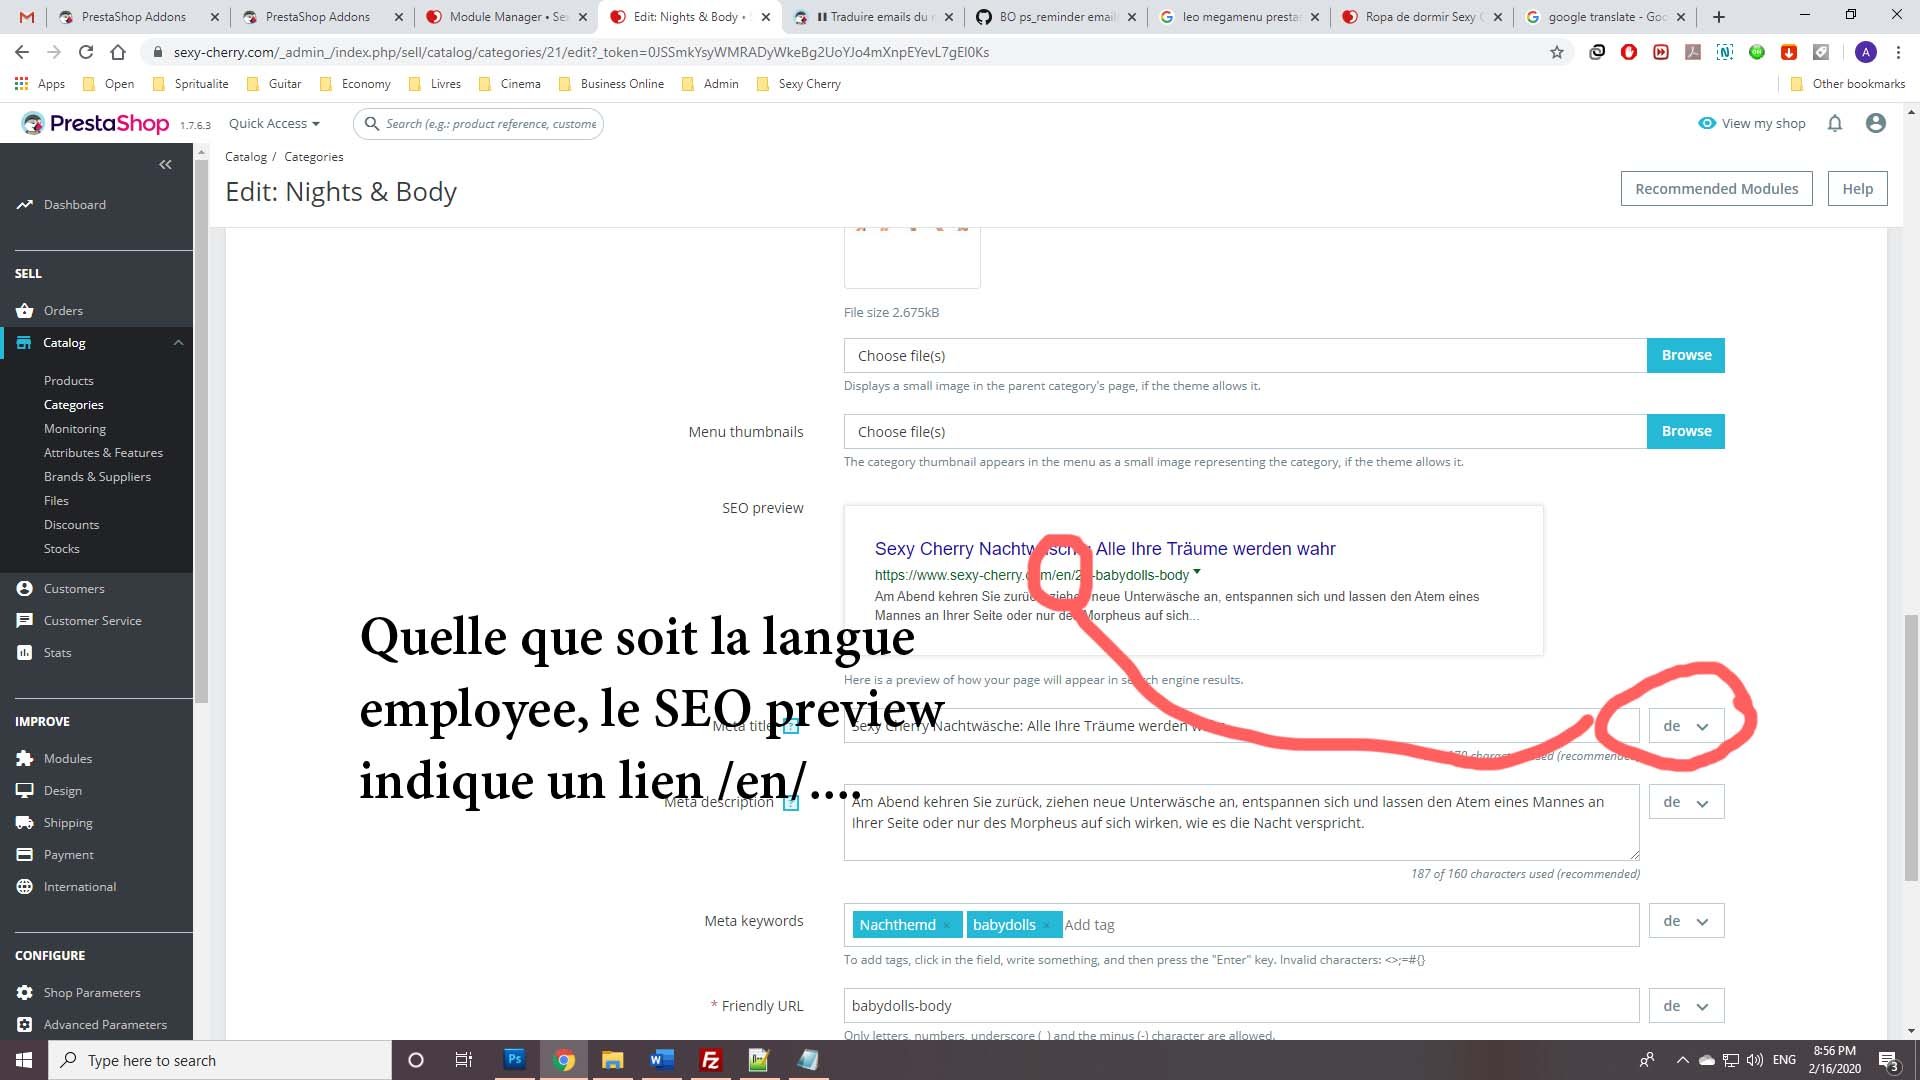Open notifications bell icon
Image resolution: width=1920 pixels, height=1080 pixels.
(1834, 123)
